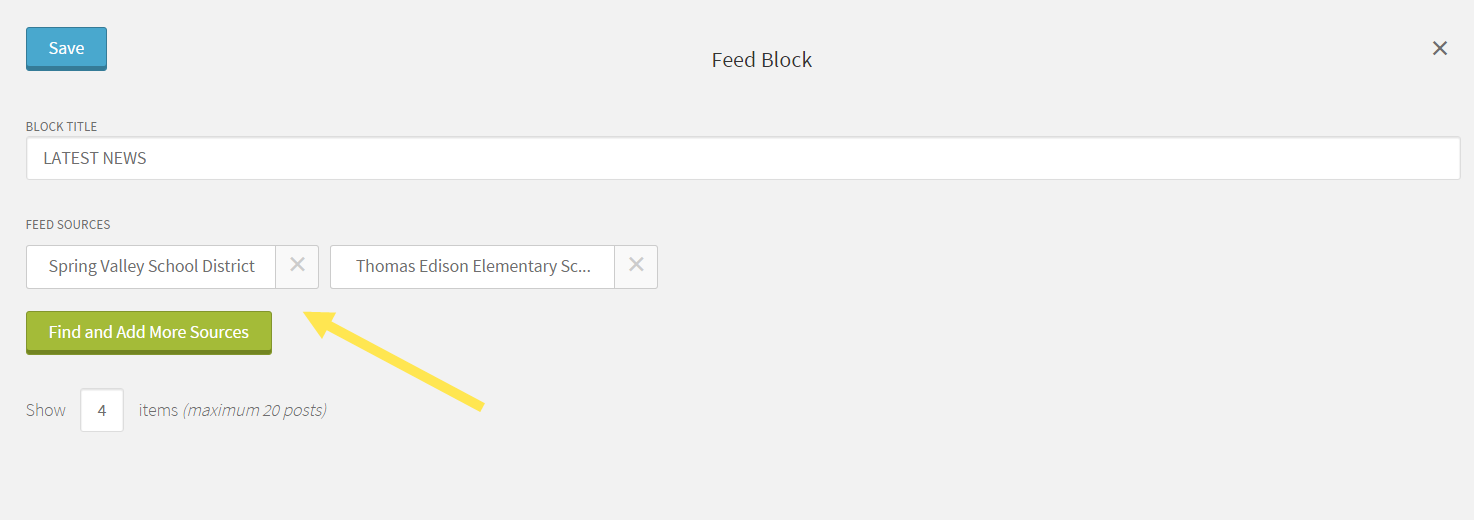Screen dimensions: 1474x520
Task: Click the BLOCK TITLE label
Action: point(62,127)
